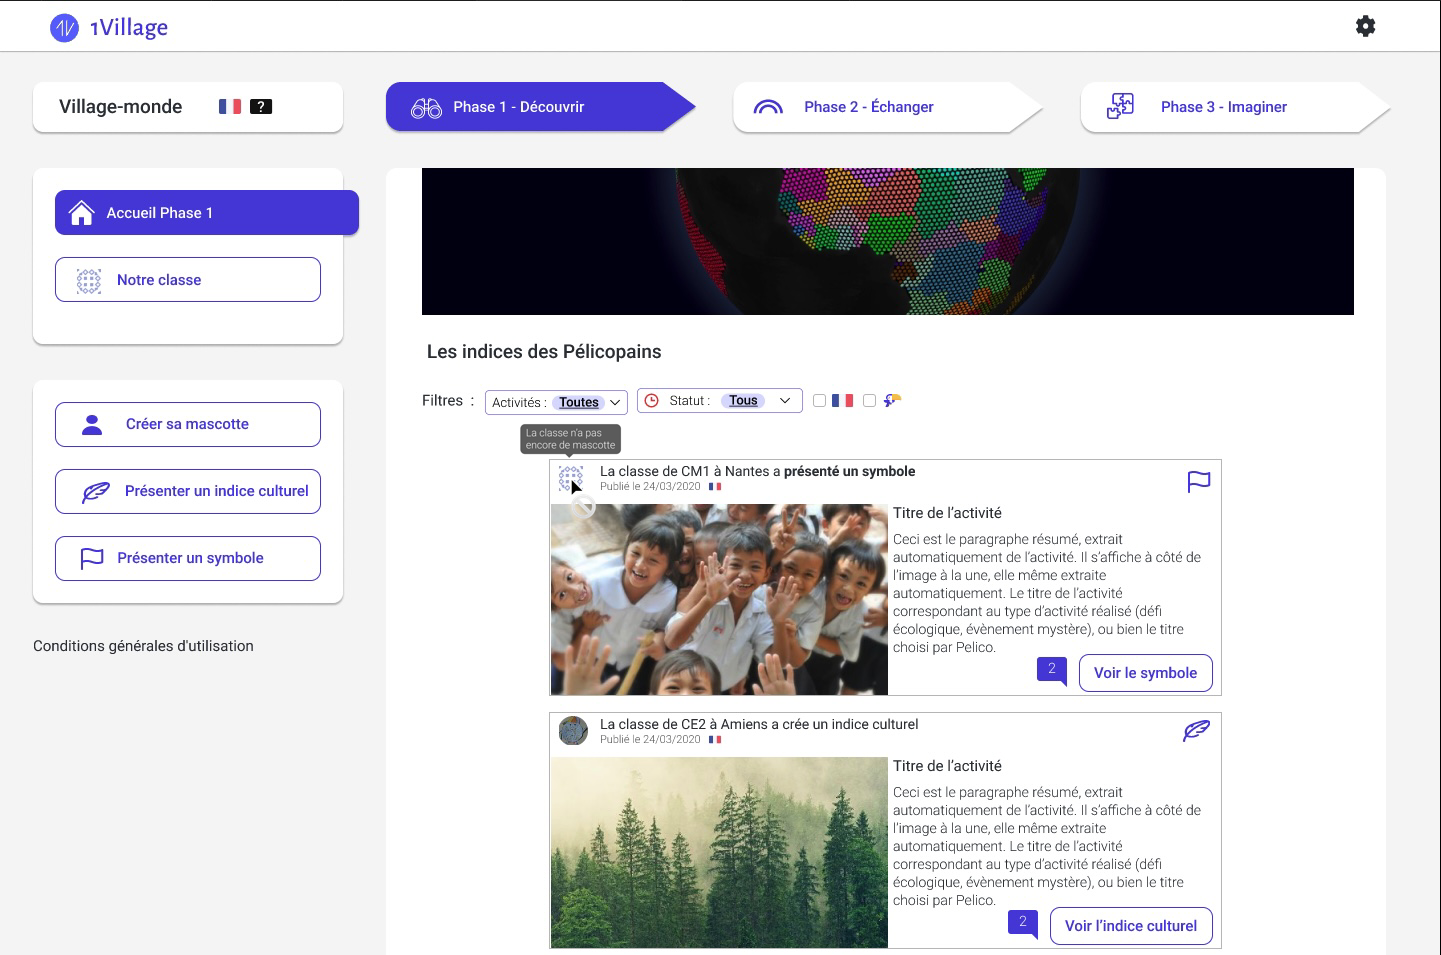This screenshot has width=1441, height=955.
Task: Switch to Phase 1 - Découvrir tab
Action: 540,107
